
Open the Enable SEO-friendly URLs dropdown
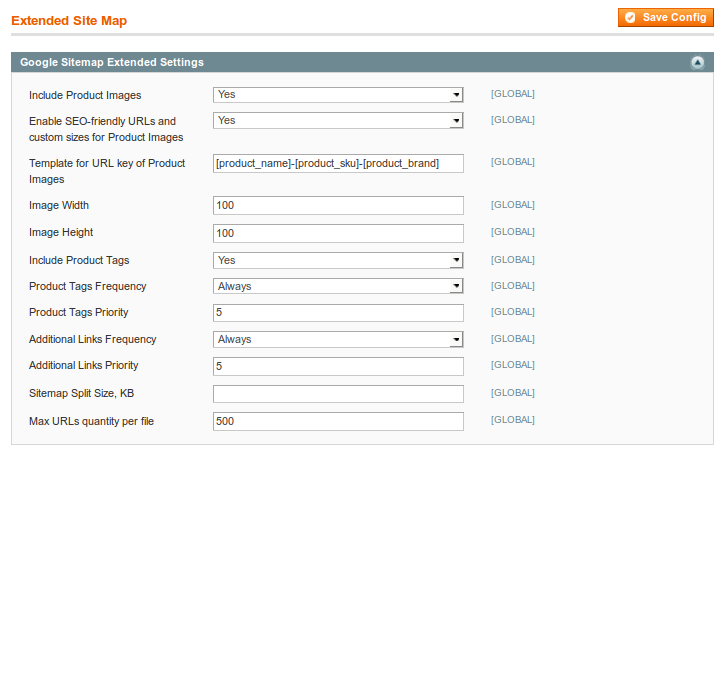pyautogui.click(x=338, y=121)
